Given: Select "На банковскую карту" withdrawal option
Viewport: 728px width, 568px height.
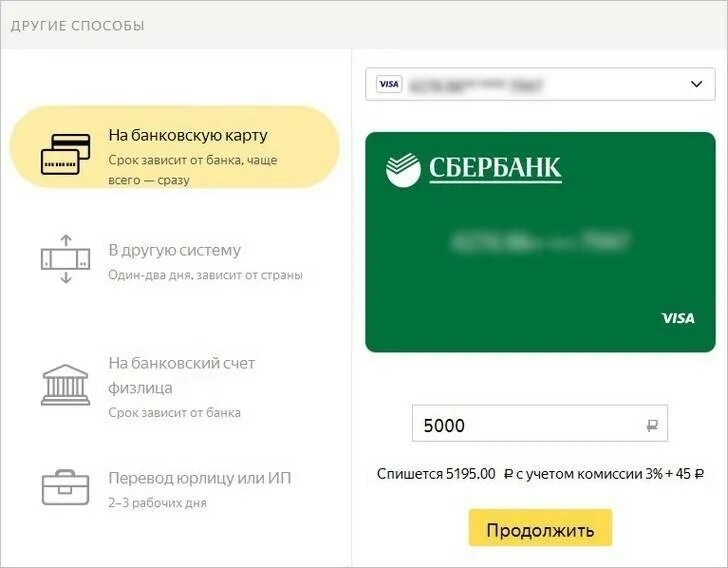Looking at the screenshot, I should [175, 147].
